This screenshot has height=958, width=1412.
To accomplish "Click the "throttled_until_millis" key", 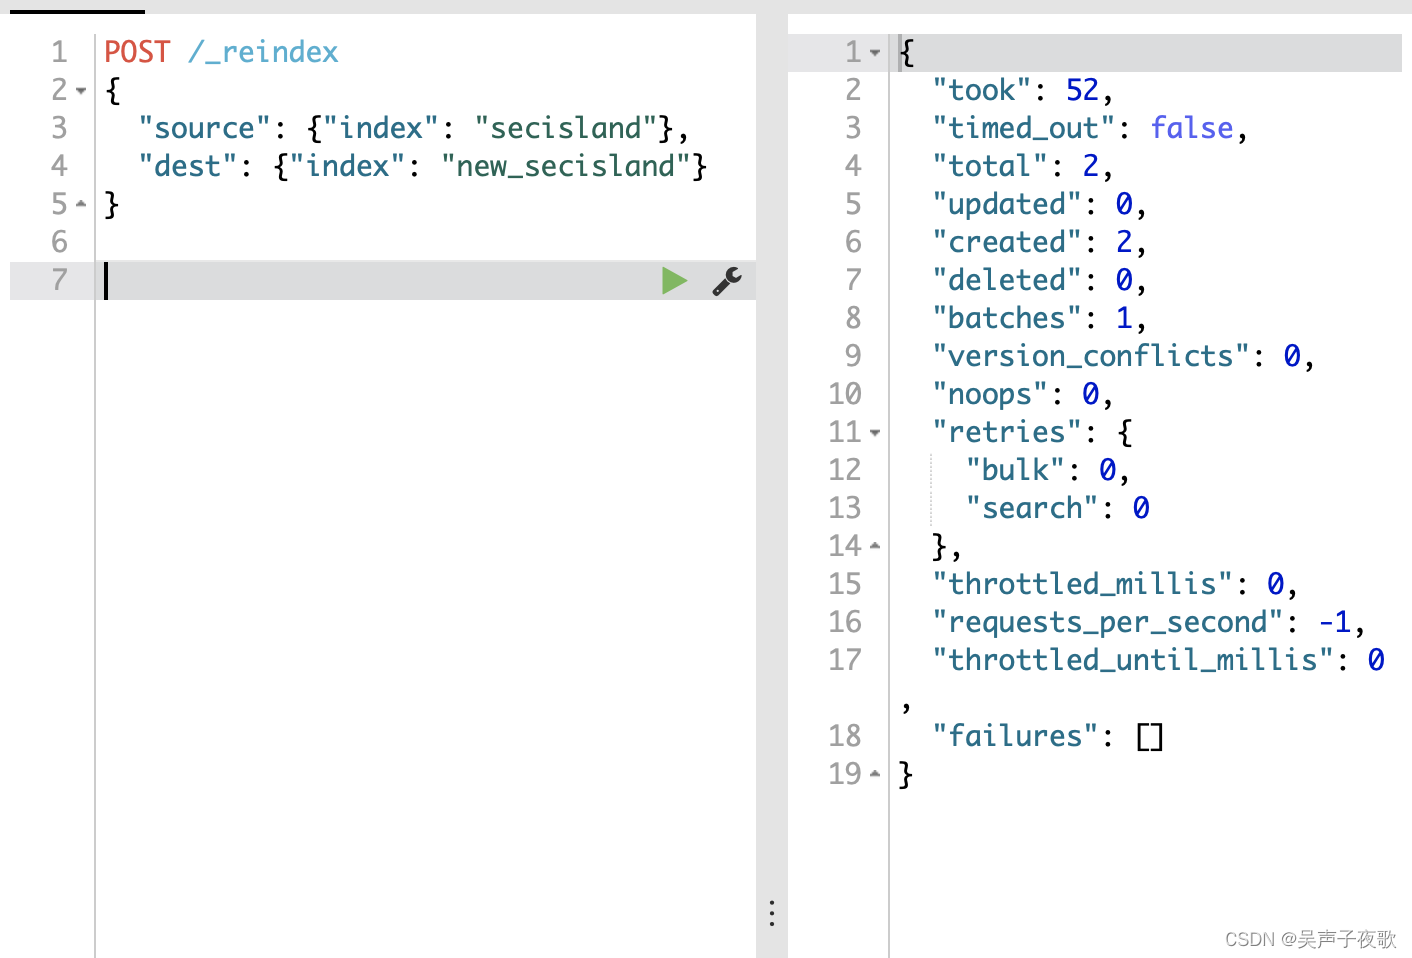I will point(1133,660).
